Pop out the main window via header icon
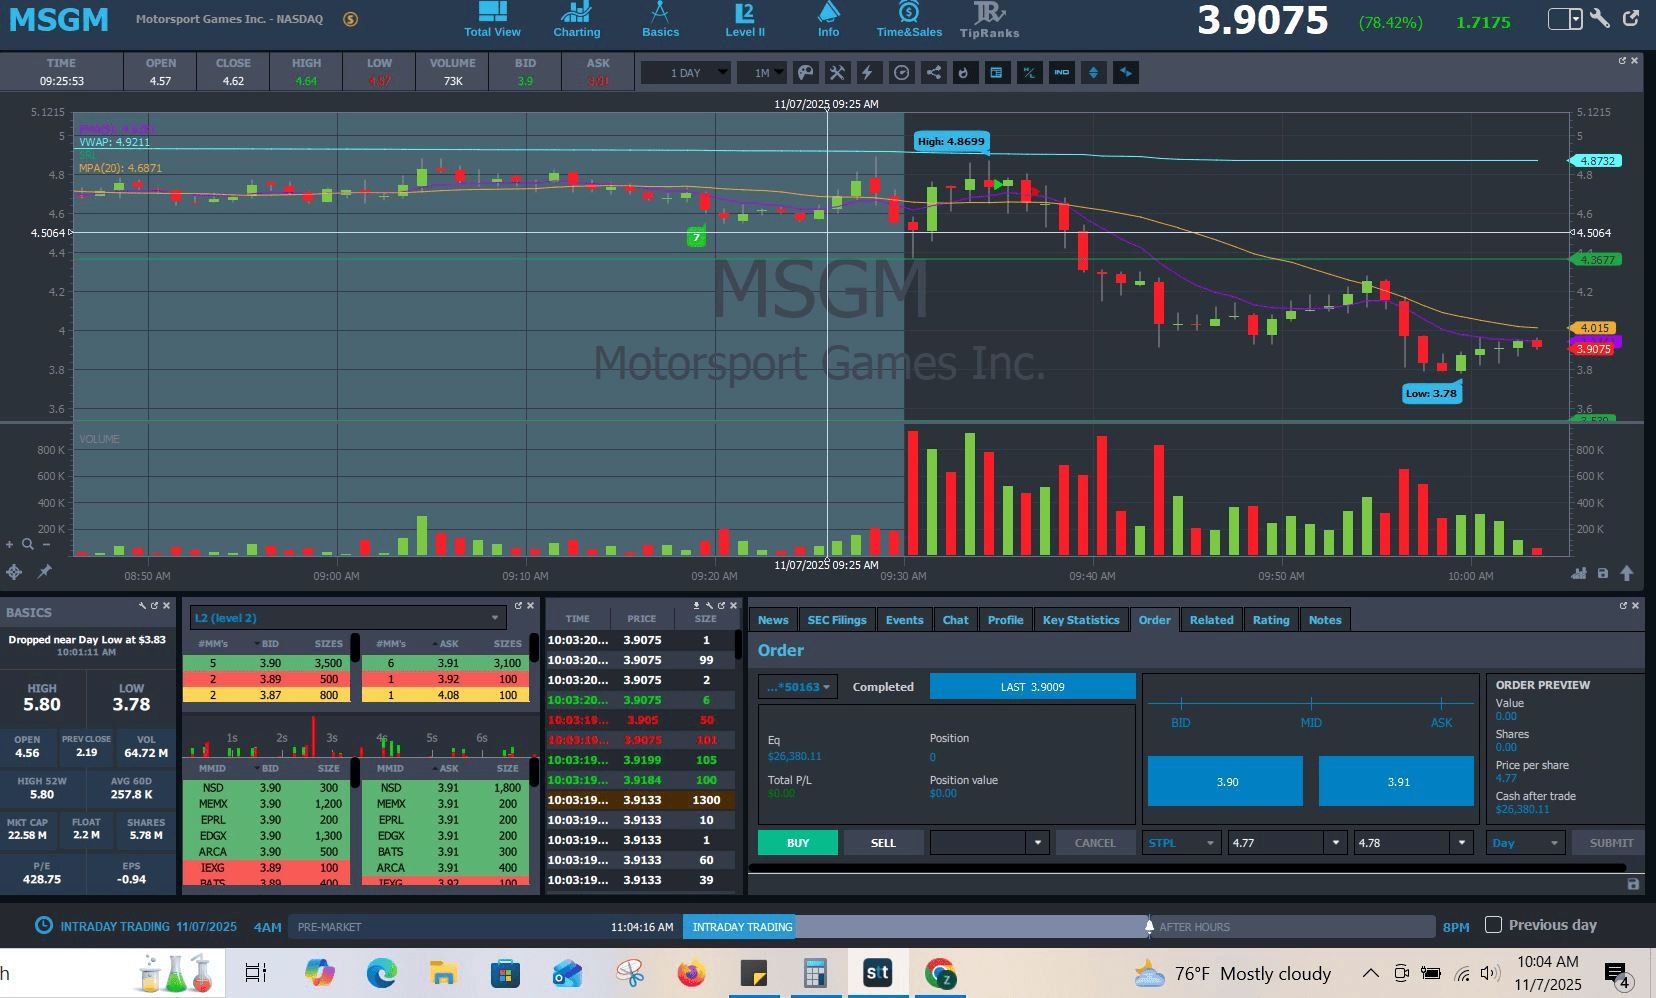Screen dimensions: 1656x998 (1631, 18)
